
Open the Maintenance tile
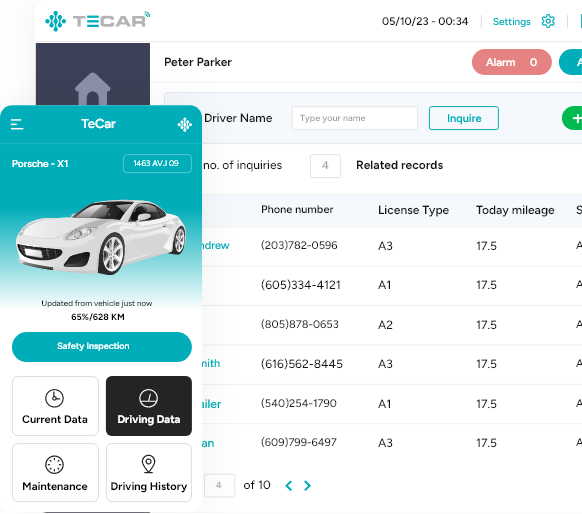(55, 472)
